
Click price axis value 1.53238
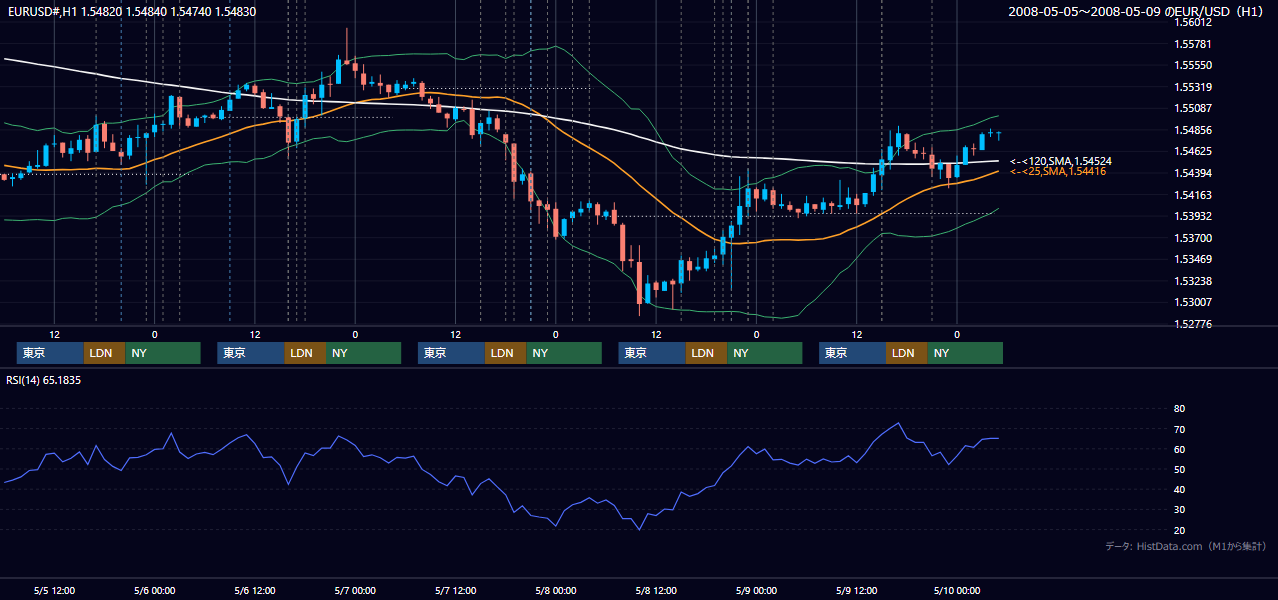(1193, 281)
